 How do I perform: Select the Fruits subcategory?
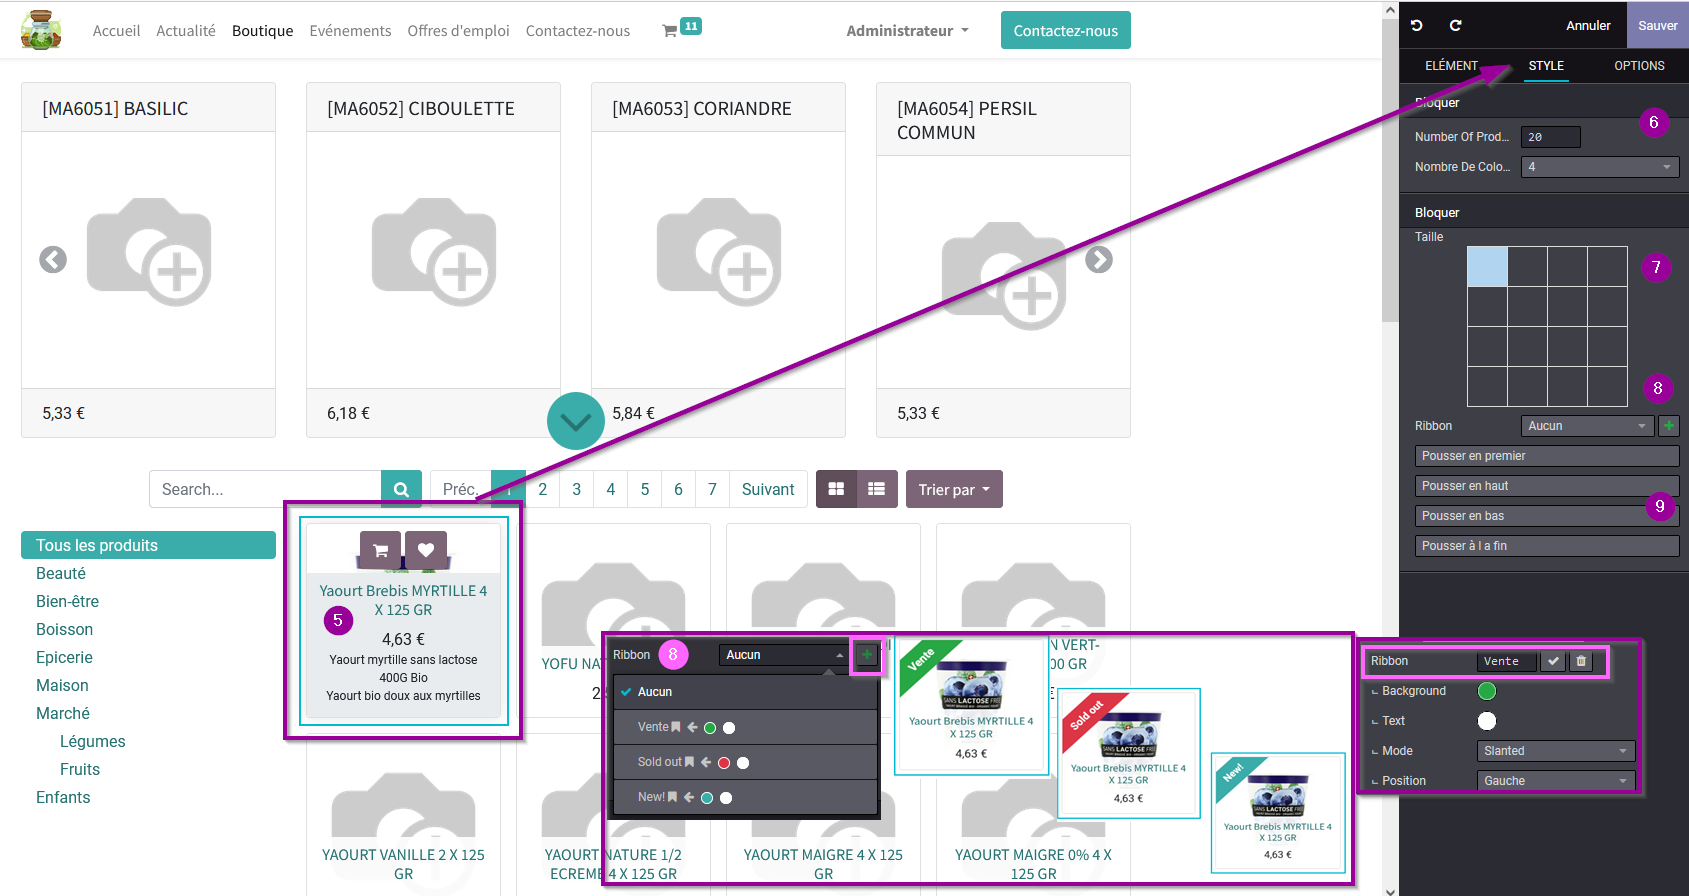click(80, 769)
